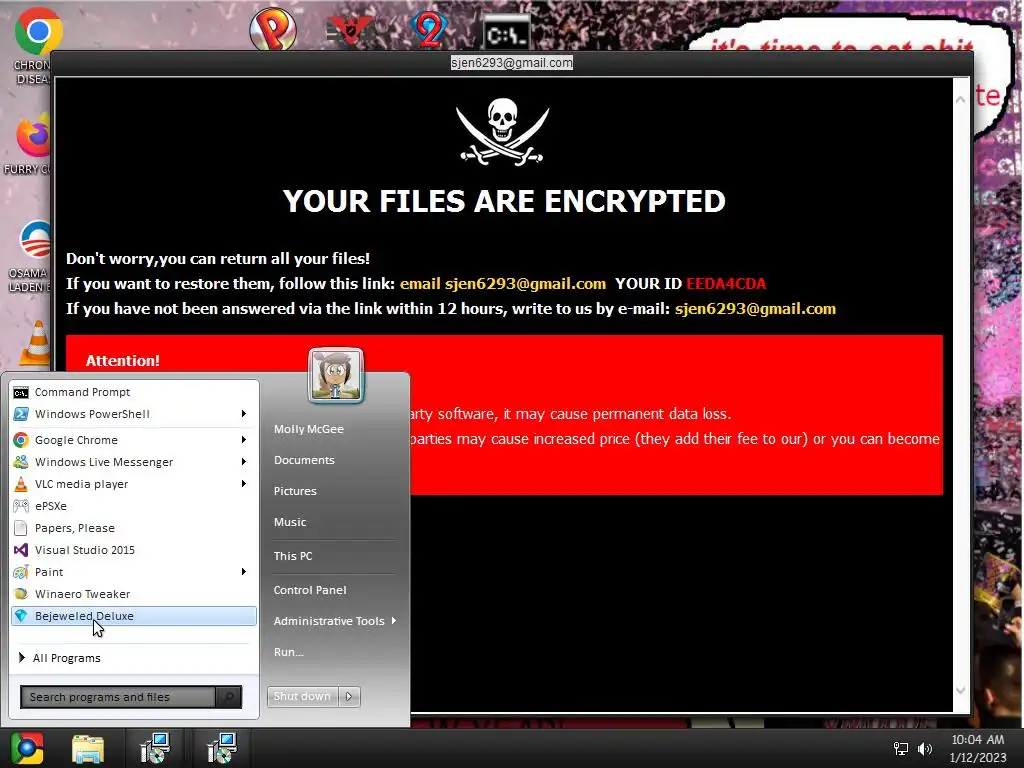Click the Search programs and files box
Image resolution: width=1024 pixels, height=768 pixels.
click(x=118, y=697)
